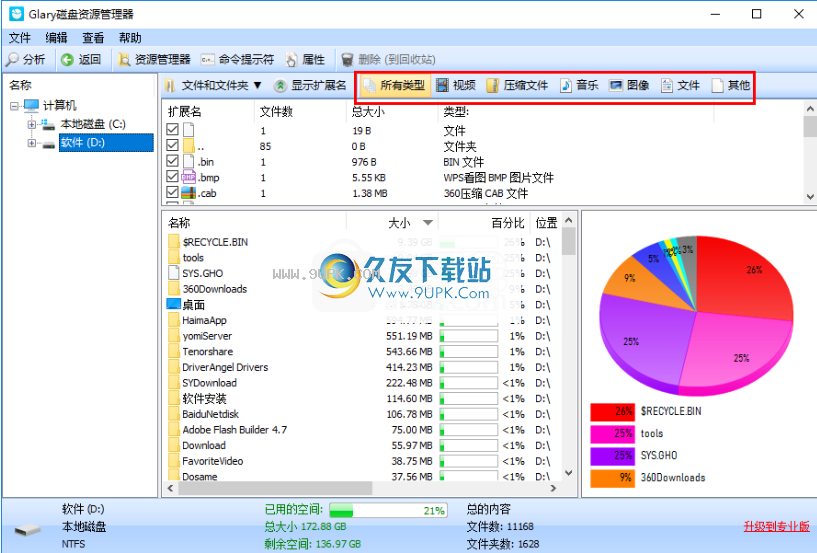Image resolution: width=817 pixels, height=553 pixels.
Task: Open the 编辑 menu
Action: pos(56,38)
